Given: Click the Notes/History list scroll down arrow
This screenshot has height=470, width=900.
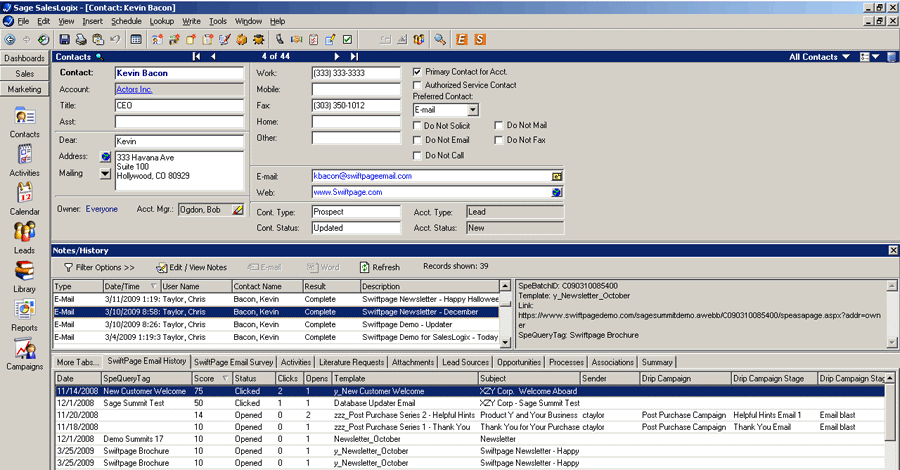Looking at the screenshot, I should point(505,343).
